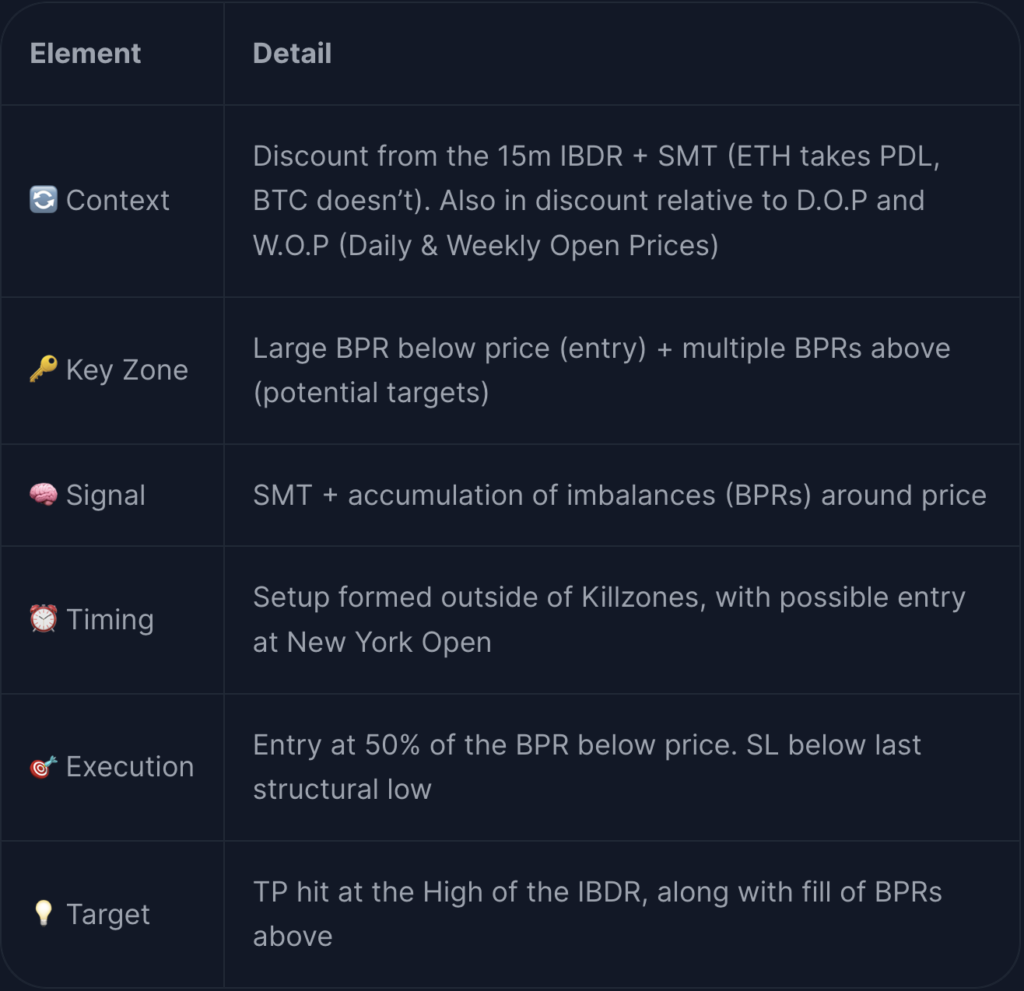Click the Signal row label
This screenshot has height=991, width=1024.
[x=106, y=496]
